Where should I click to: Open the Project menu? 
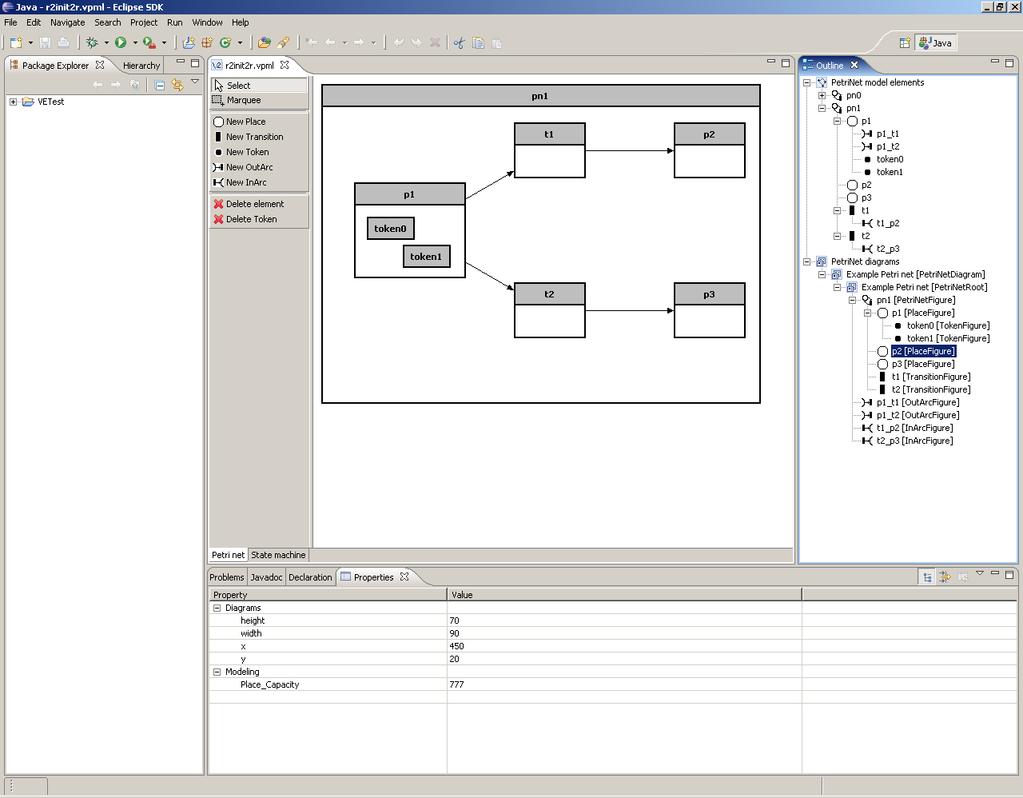click(144, 22)
